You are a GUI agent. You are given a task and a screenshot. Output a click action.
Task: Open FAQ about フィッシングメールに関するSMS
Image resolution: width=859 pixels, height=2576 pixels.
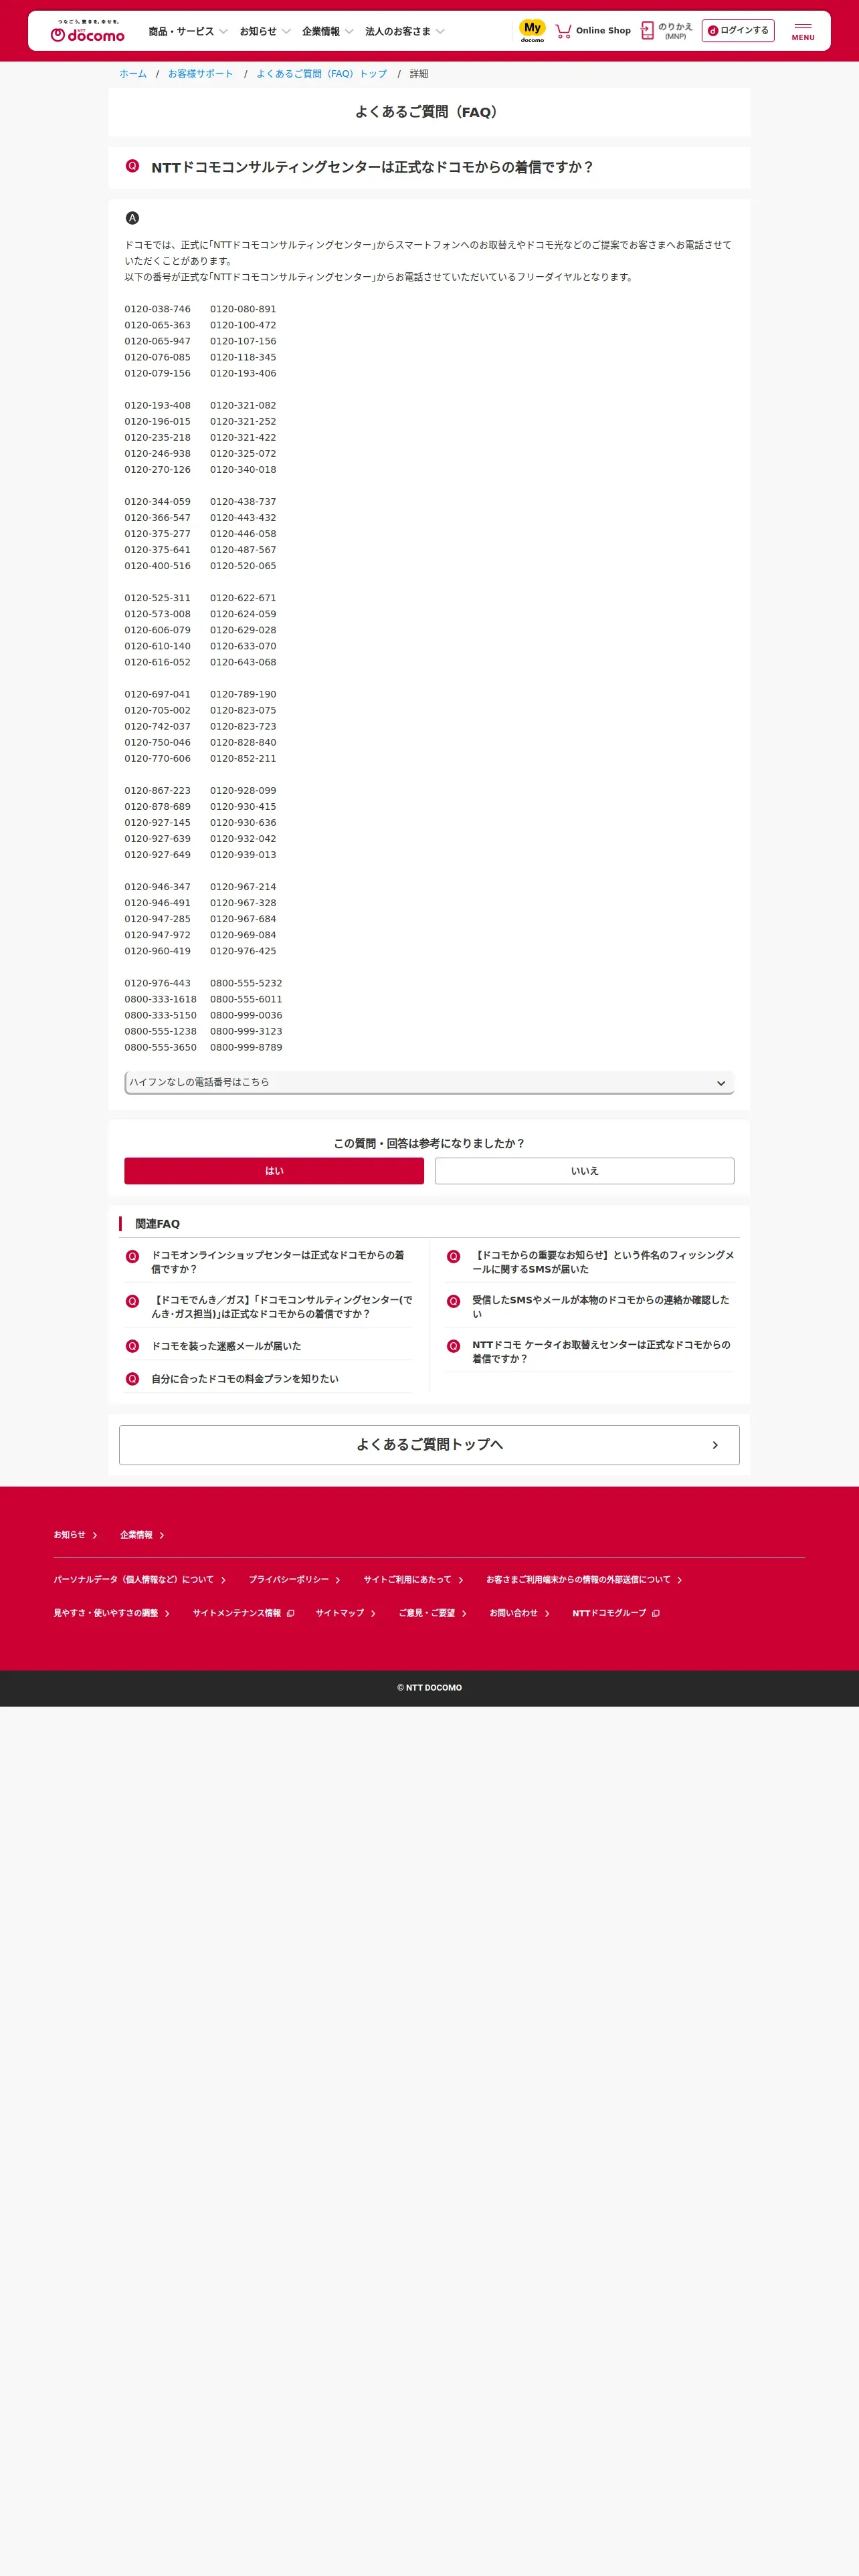pyautogui.click(x=603, y=1262)
